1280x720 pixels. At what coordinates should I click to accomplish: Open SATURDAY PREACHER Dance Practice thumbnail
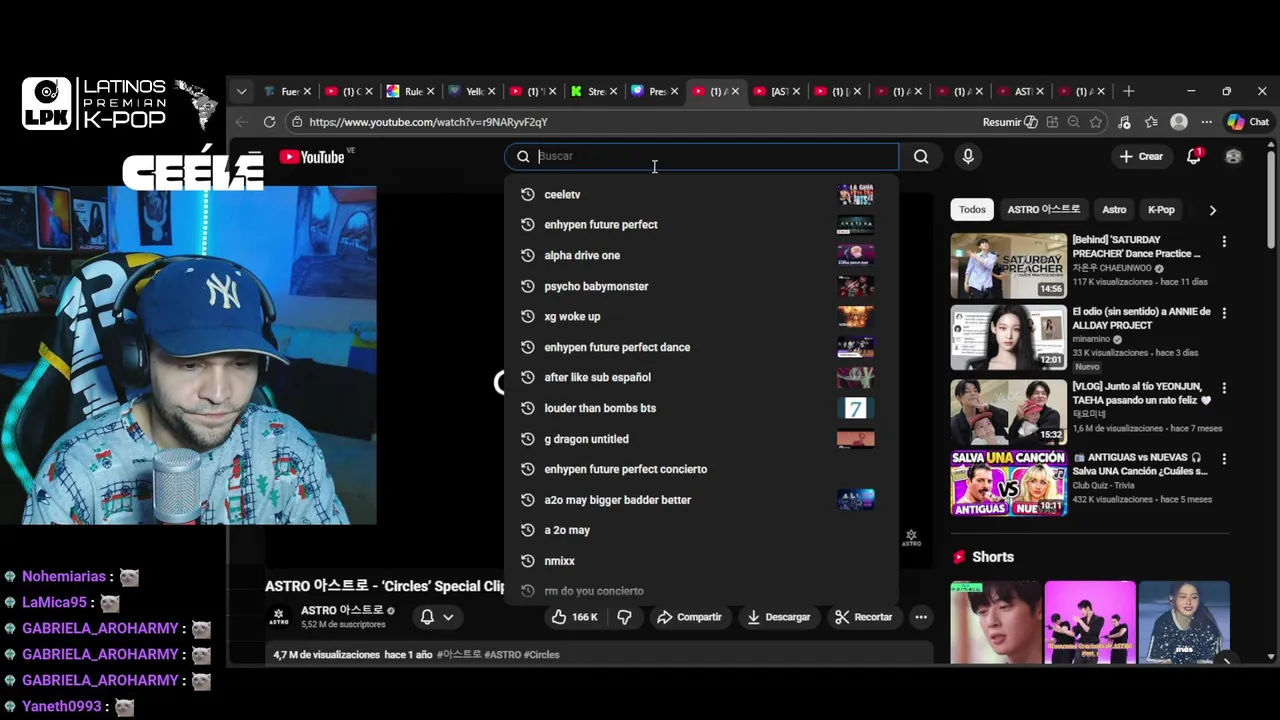point(1008,265)
